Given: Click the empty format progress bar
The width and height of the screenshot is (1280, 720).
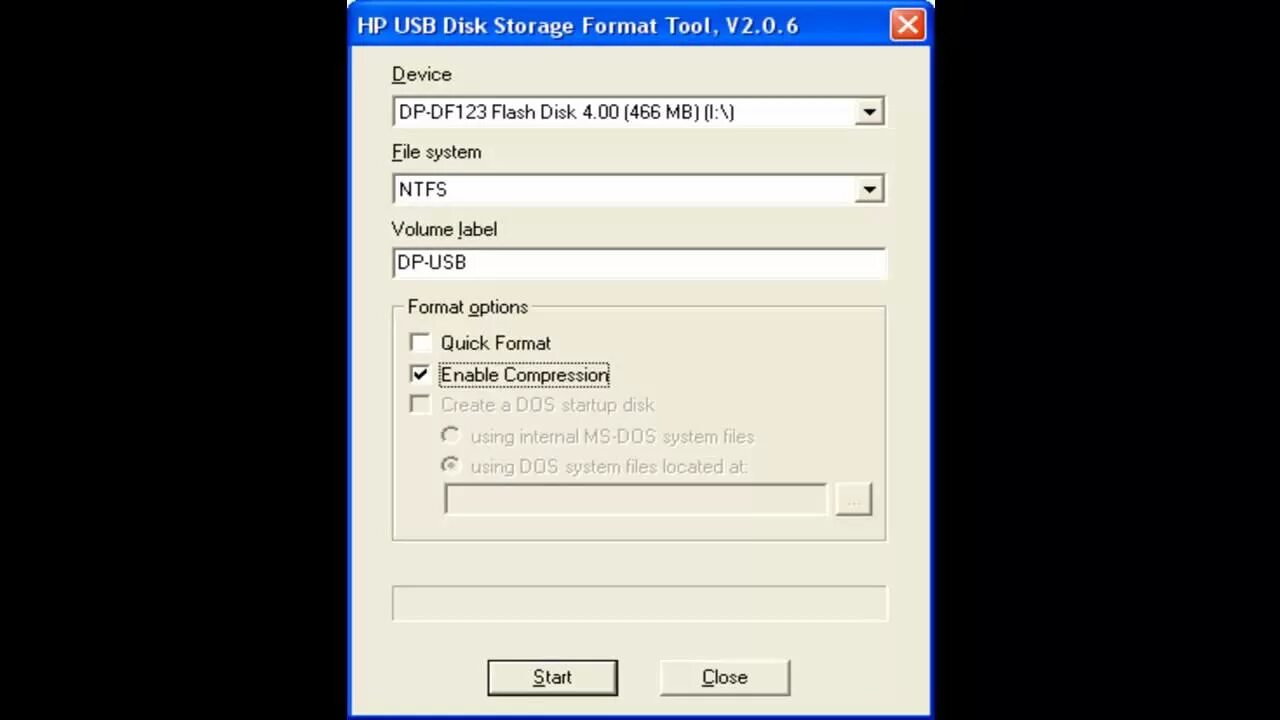Looking at the screenshot, I should (639, 603).
